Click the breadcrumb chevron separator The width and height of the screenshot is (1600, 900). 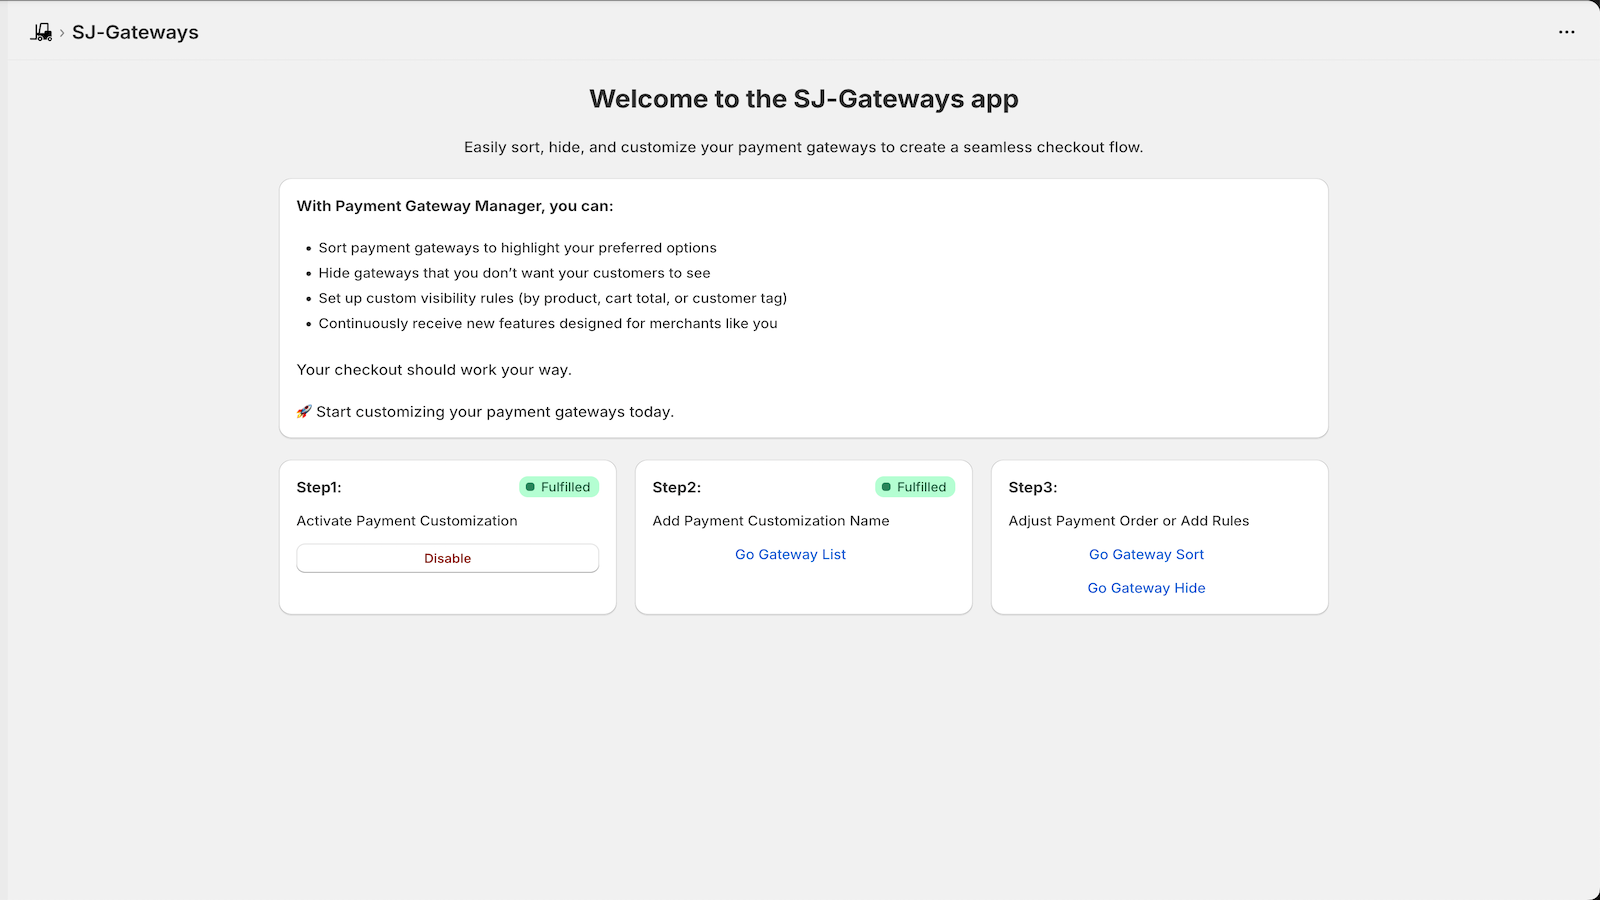[62, 33]
